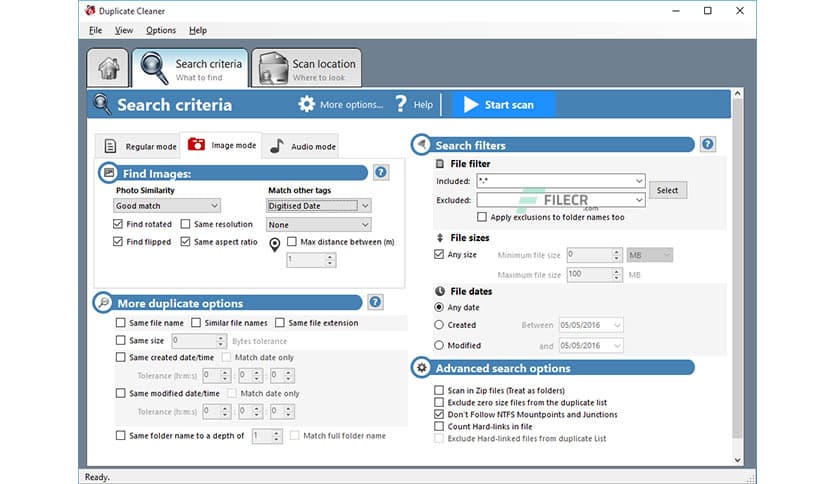Switch to Audio mode tab

coord(302,146)
